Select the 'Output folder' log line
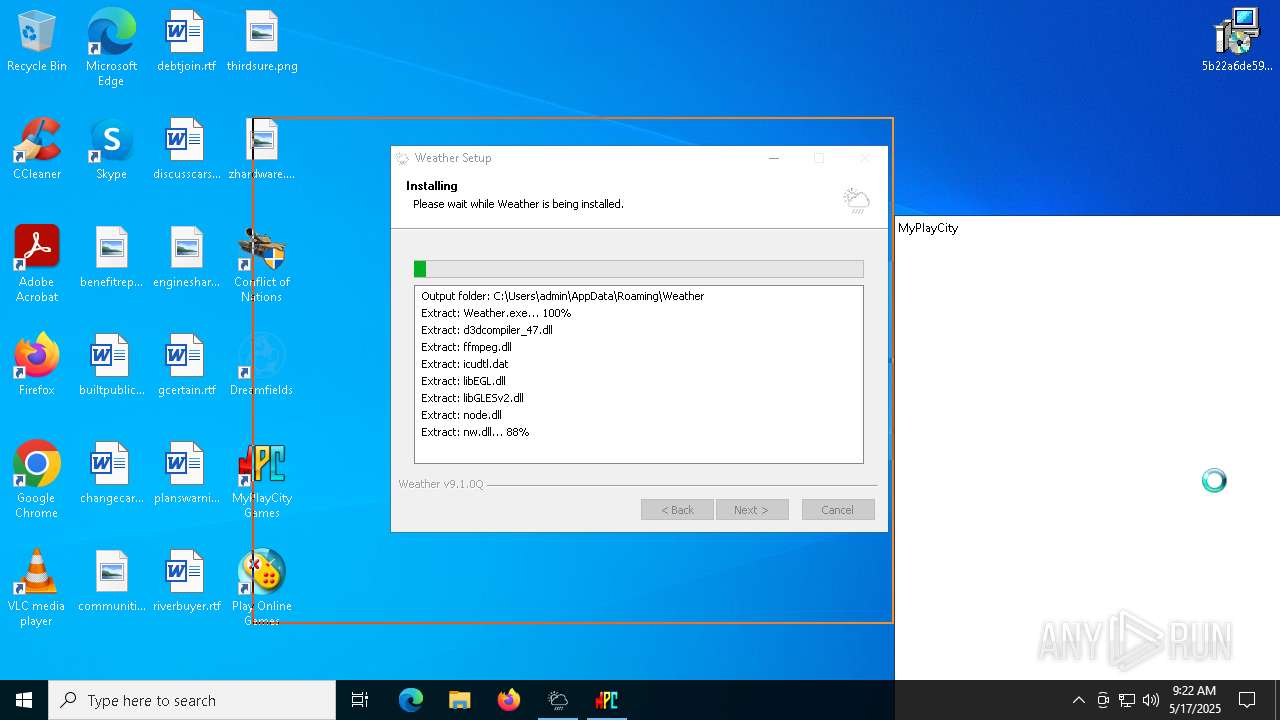 tap(563, 296)
